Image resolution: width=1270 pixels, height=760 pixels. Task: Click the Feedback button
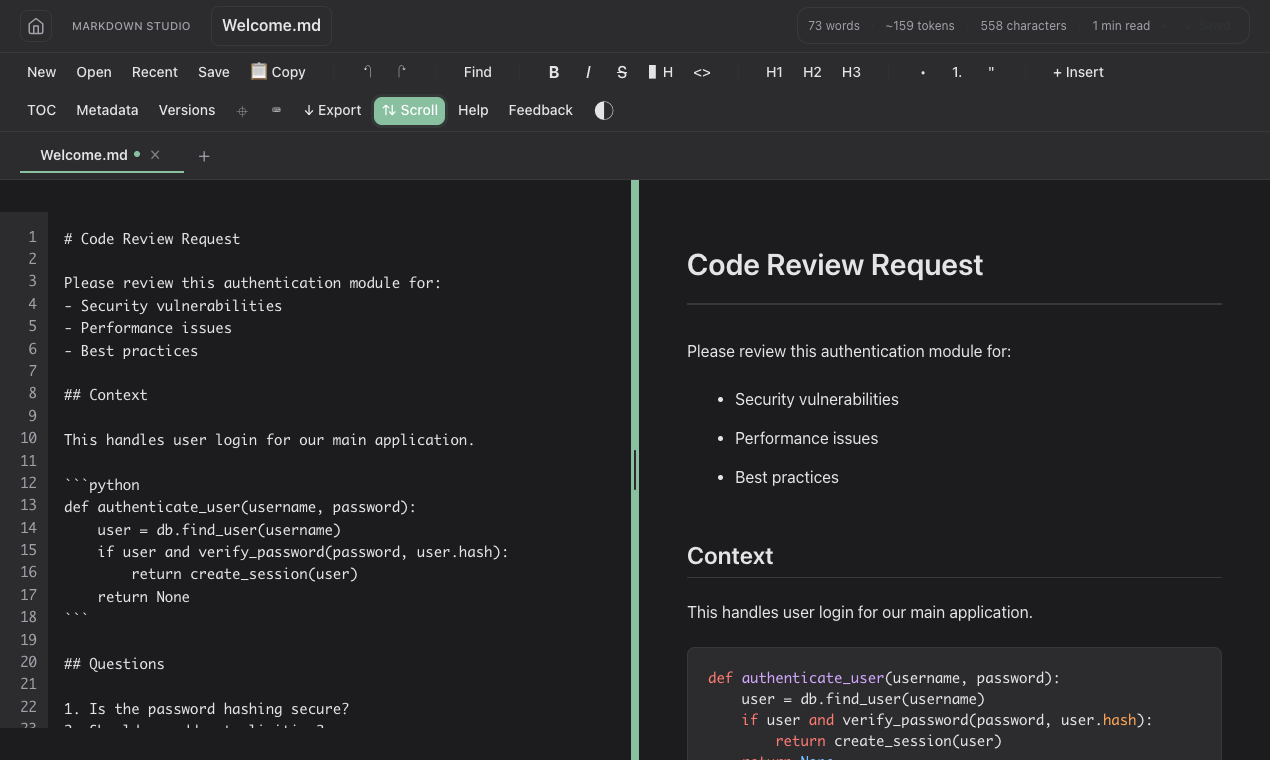point(540,110)
